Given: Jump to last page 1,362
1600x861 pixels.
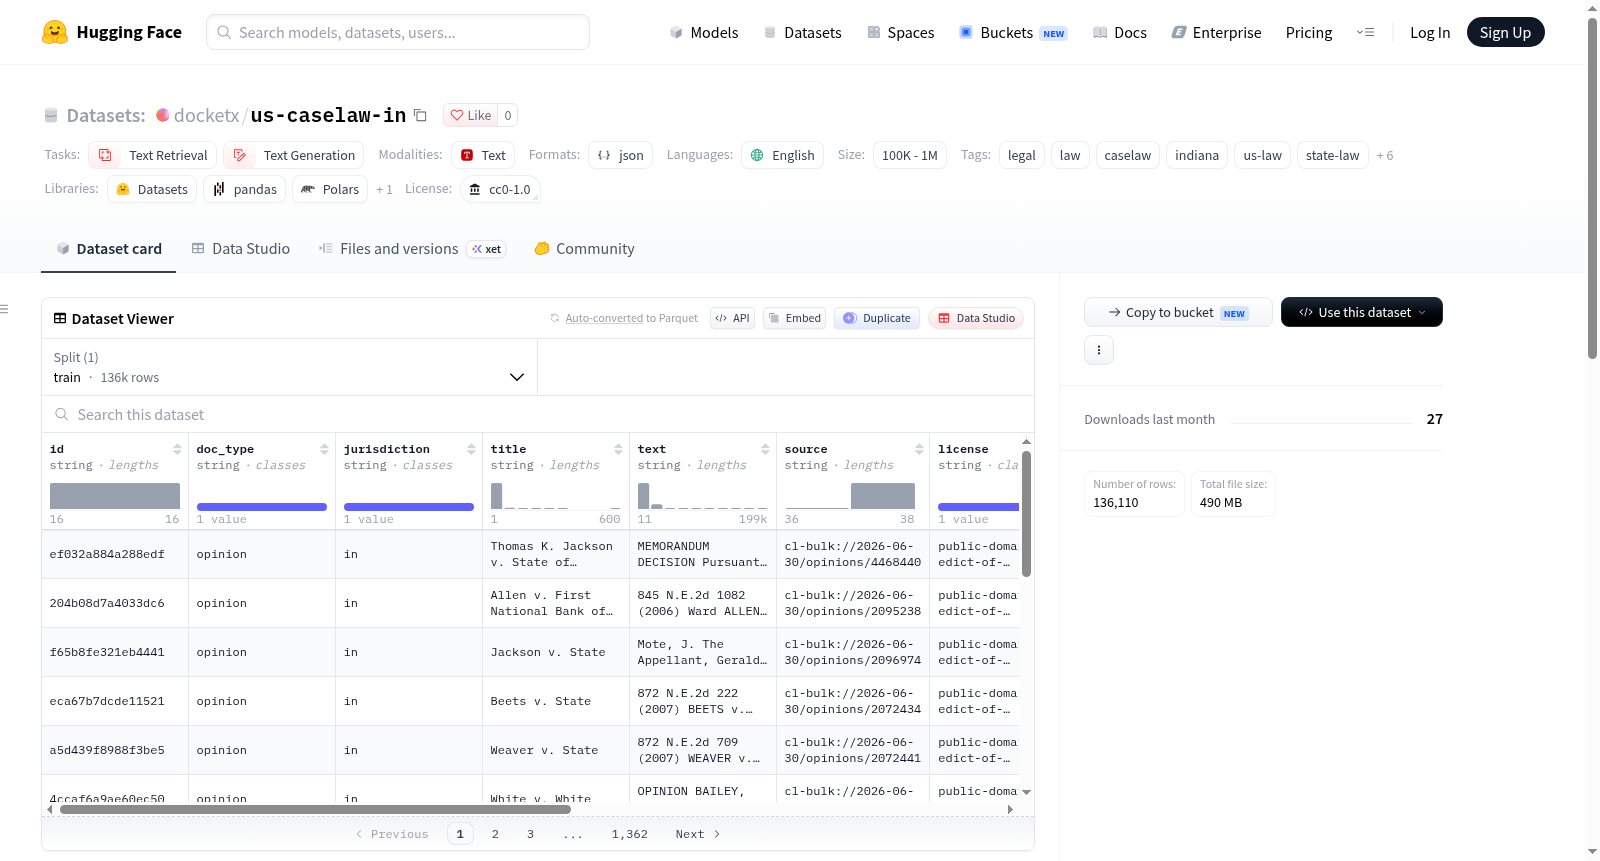Looking at the screenshot, I should pyautogui.click(x=630, y=834).
